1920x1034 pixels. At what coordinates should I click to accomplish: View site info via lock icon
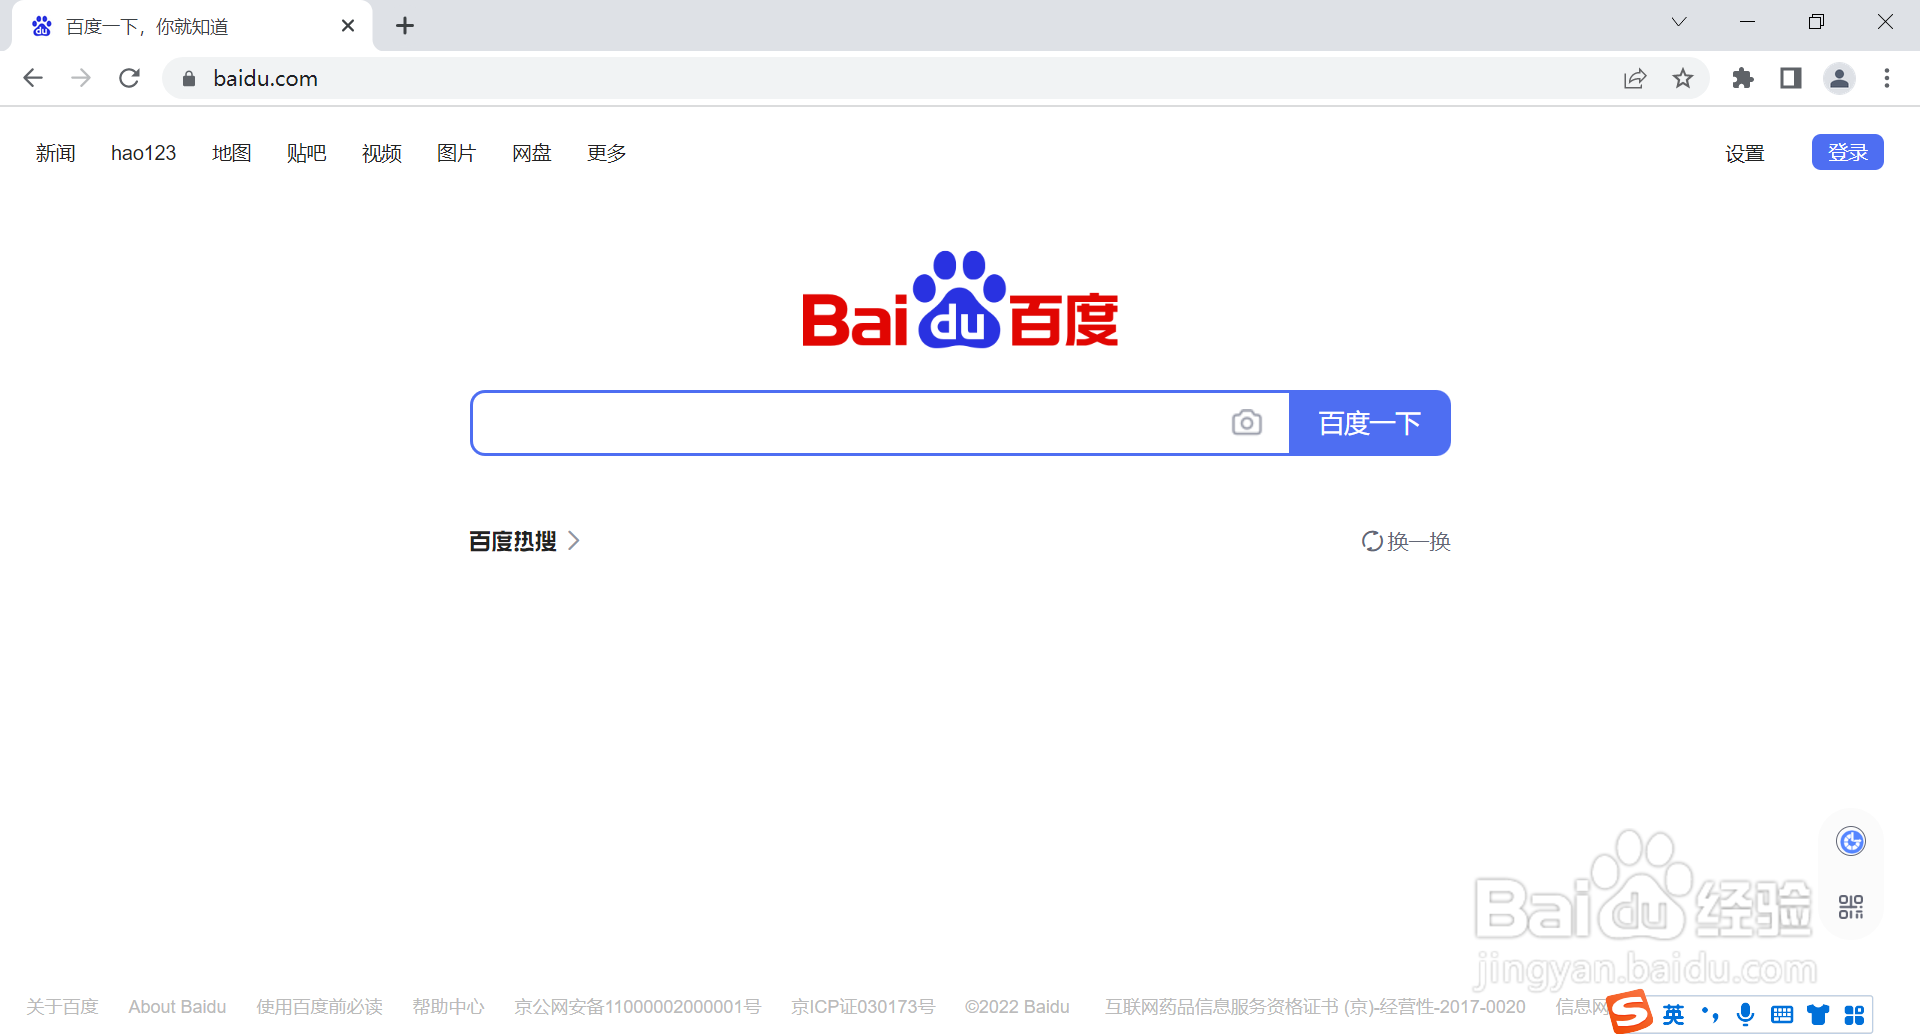(x=189, y=78)
